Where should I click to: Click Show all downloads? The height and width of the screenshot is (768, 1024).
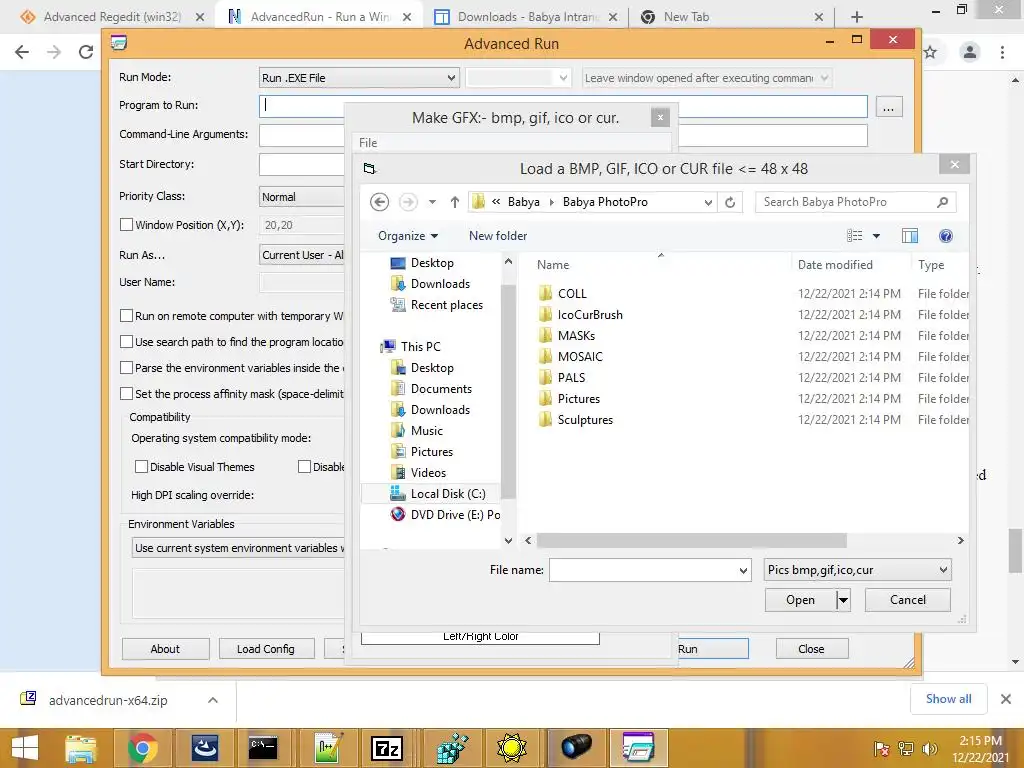948,699
